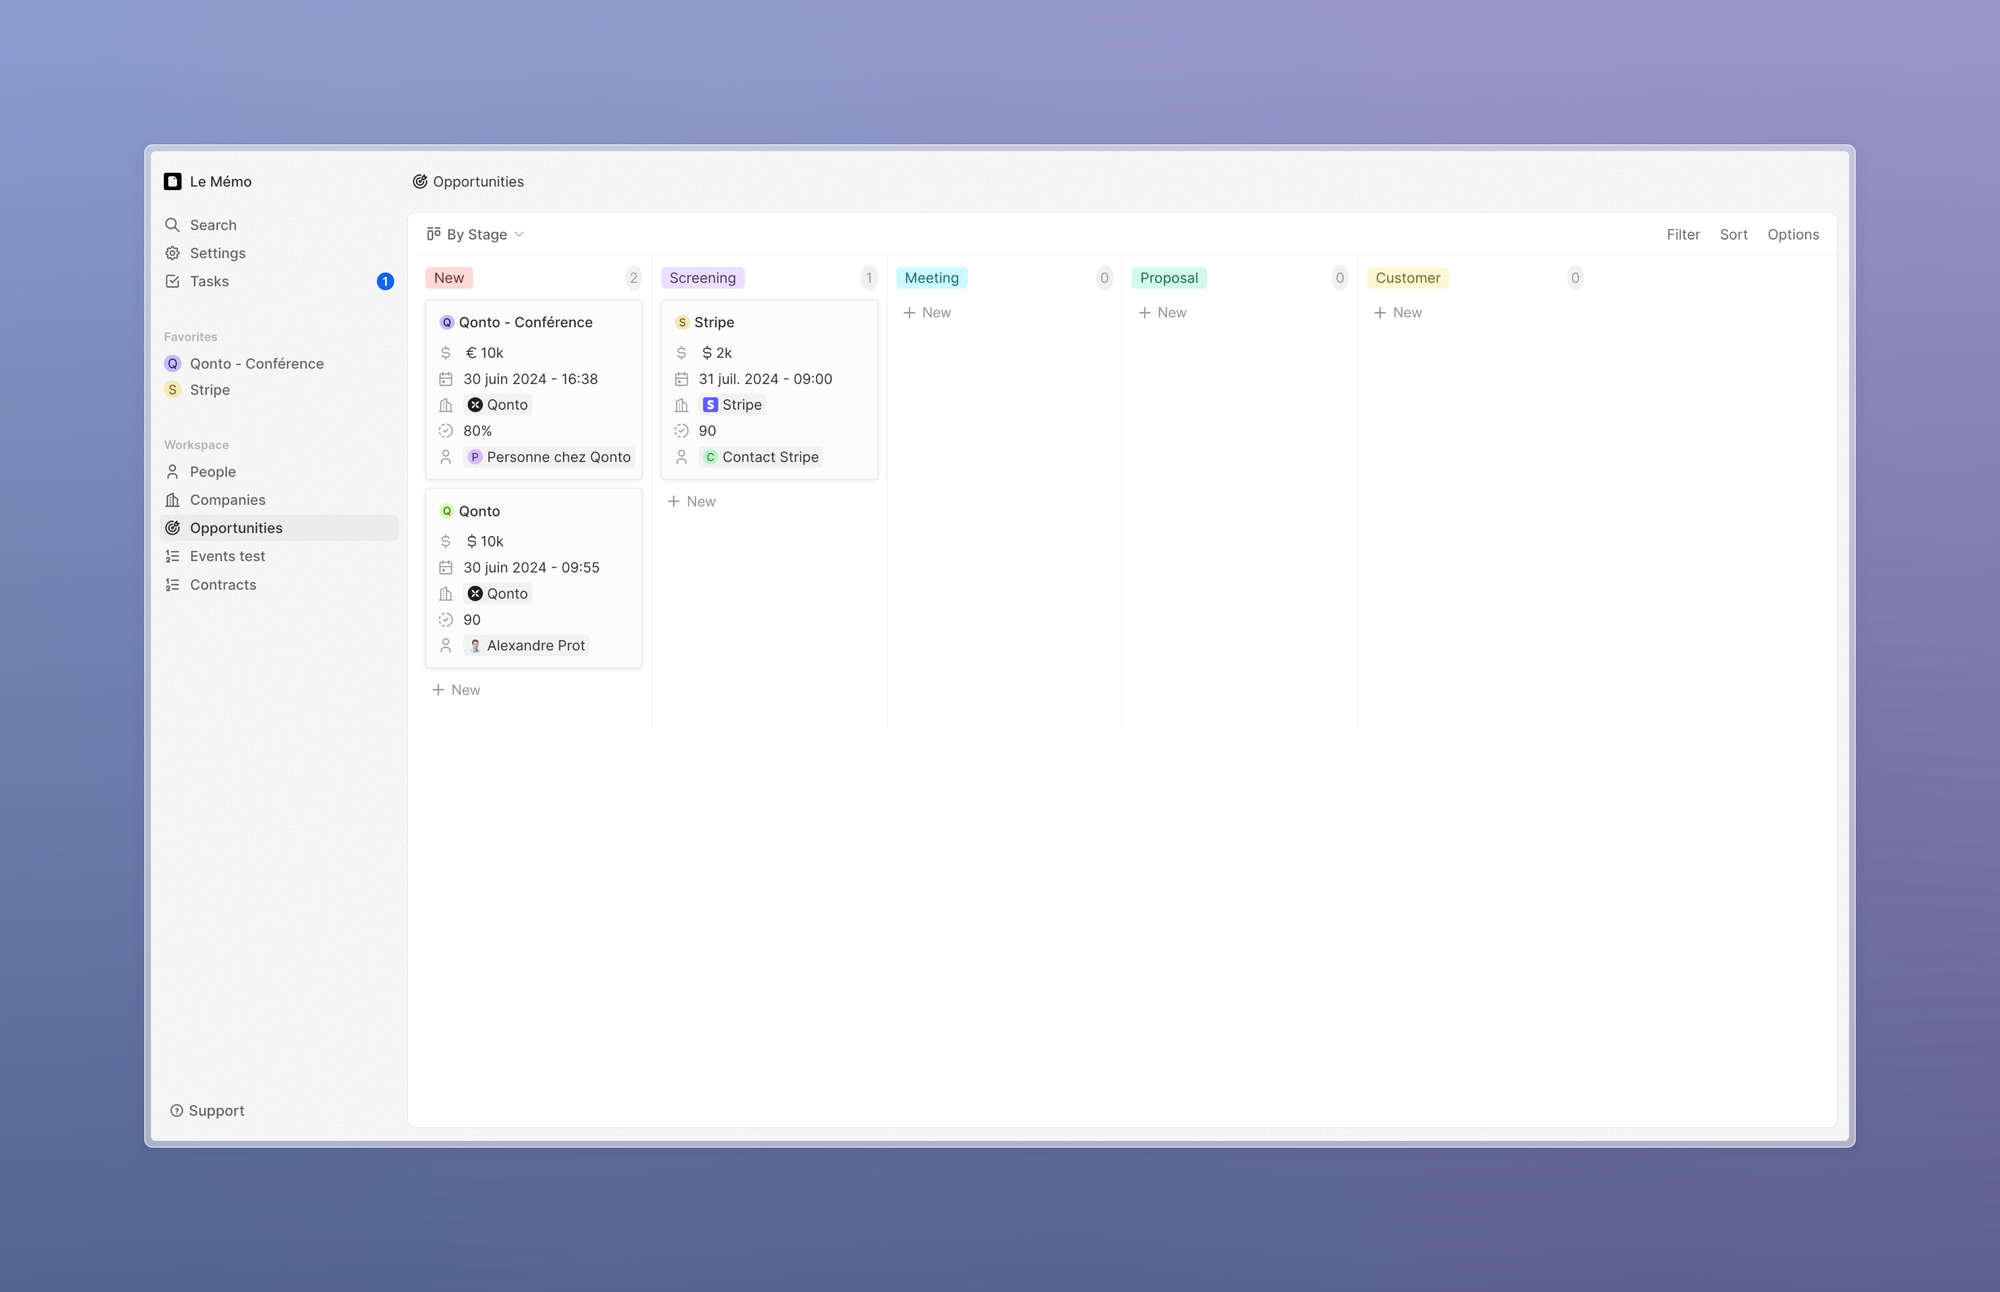This screenshot has width=2000, height=1292.
Task: Click the 80% probability value
Action: pyautogui.click(x=478, y=431)
